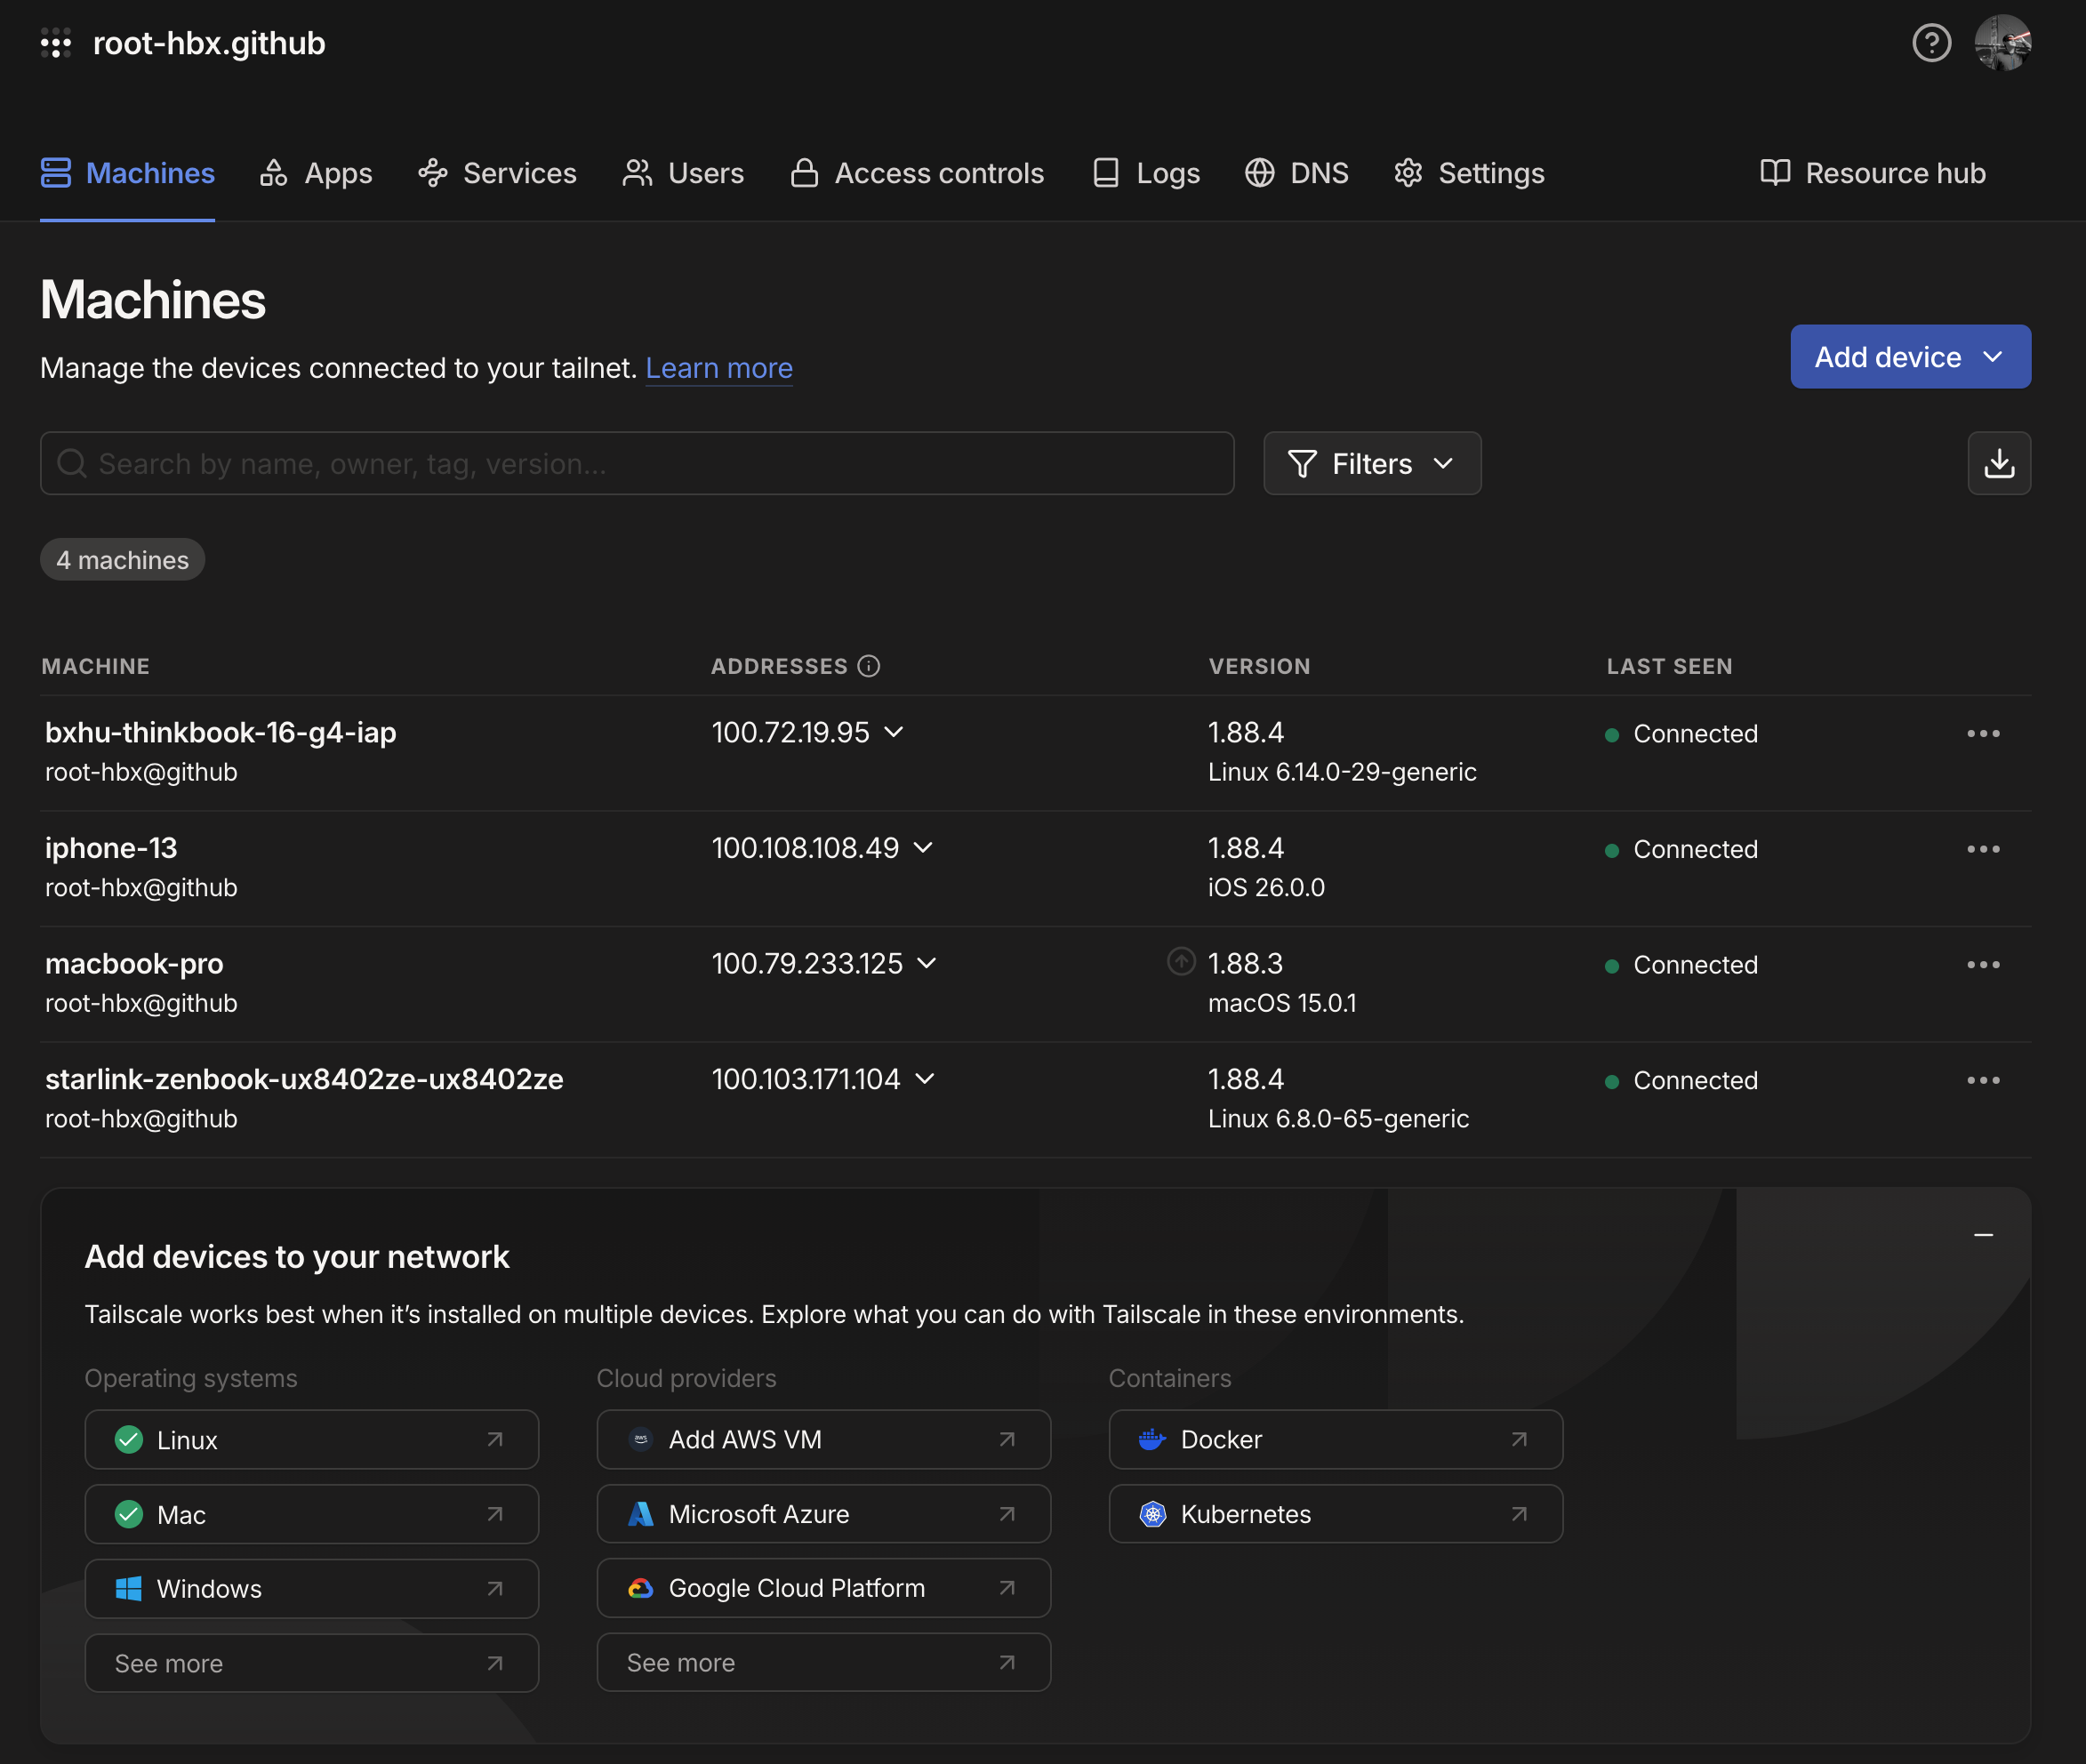The width and height of the screenshot is (2086, 1764).
Task: Expand addresses for 100.79.233.125
Action: 927,963
